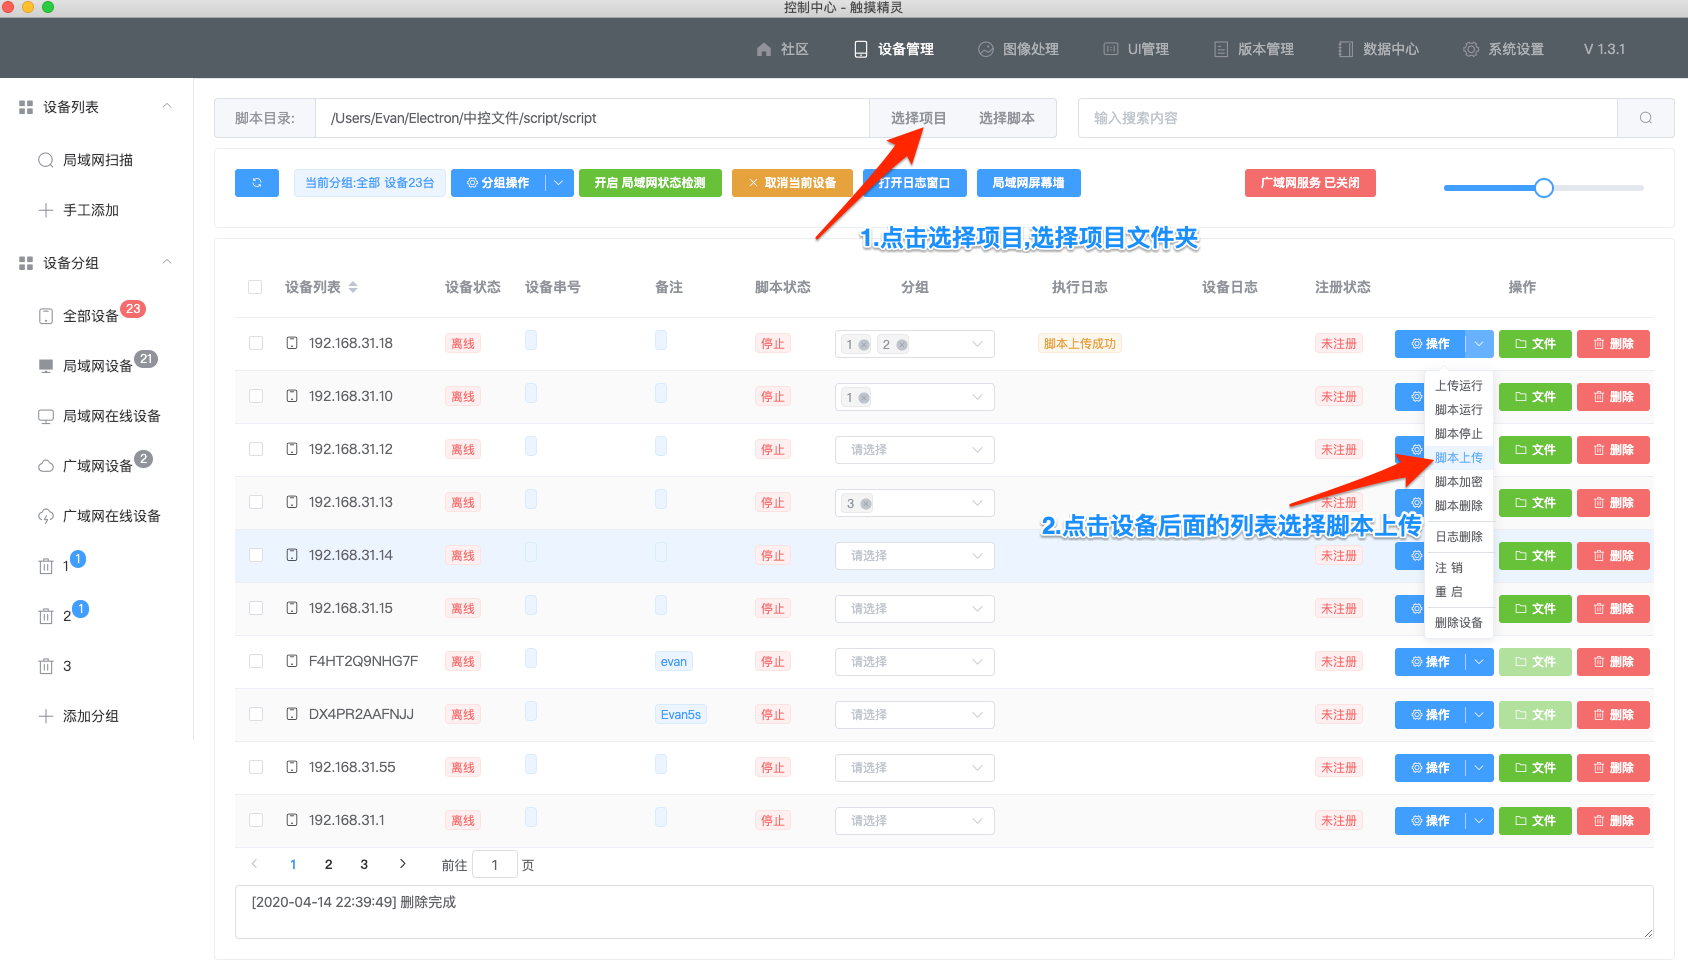The width and height of the screenshot is (1688, 979).
Task: Go to page 2
Action: (x=328, y=864)
